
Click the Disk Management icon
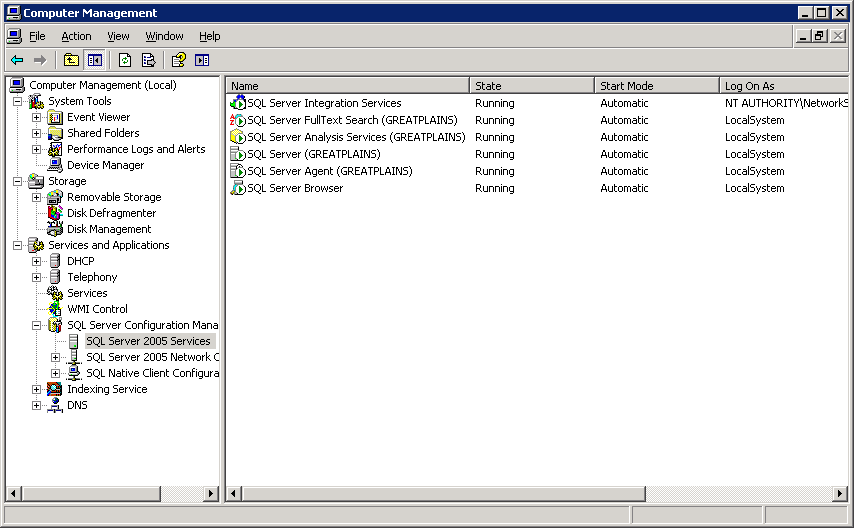click(55, 228)
